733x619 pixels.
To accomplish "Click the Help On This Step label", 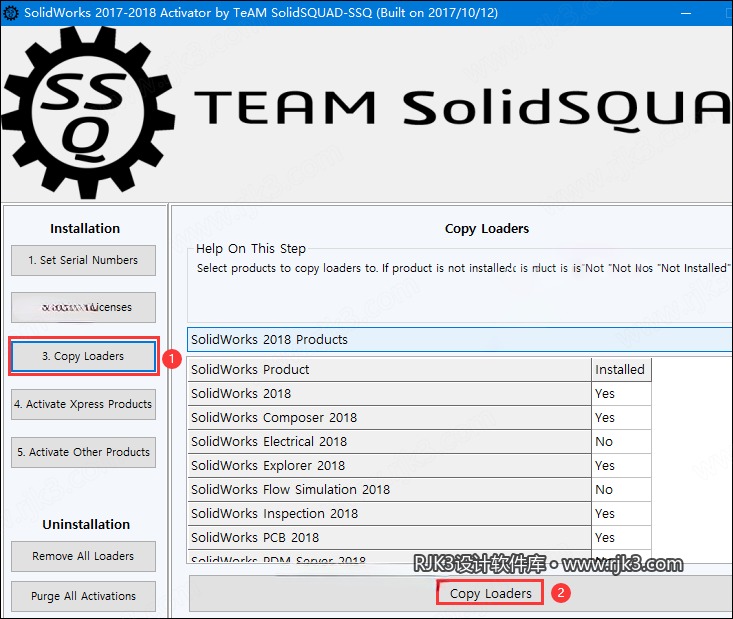I will coord(251,249).
